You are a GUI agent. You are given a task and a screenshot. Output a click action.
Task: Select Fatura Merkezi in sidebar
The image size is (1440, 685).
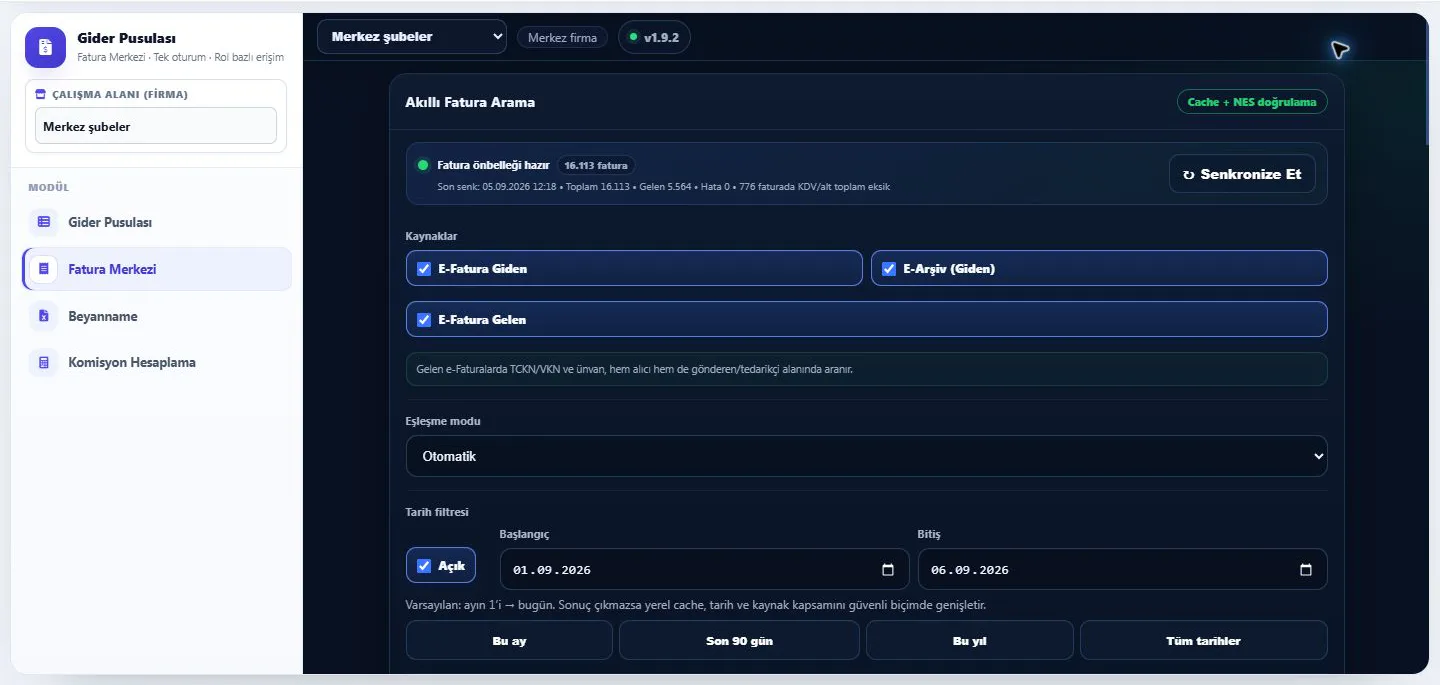pyautogui.click(x=157, y=269)
